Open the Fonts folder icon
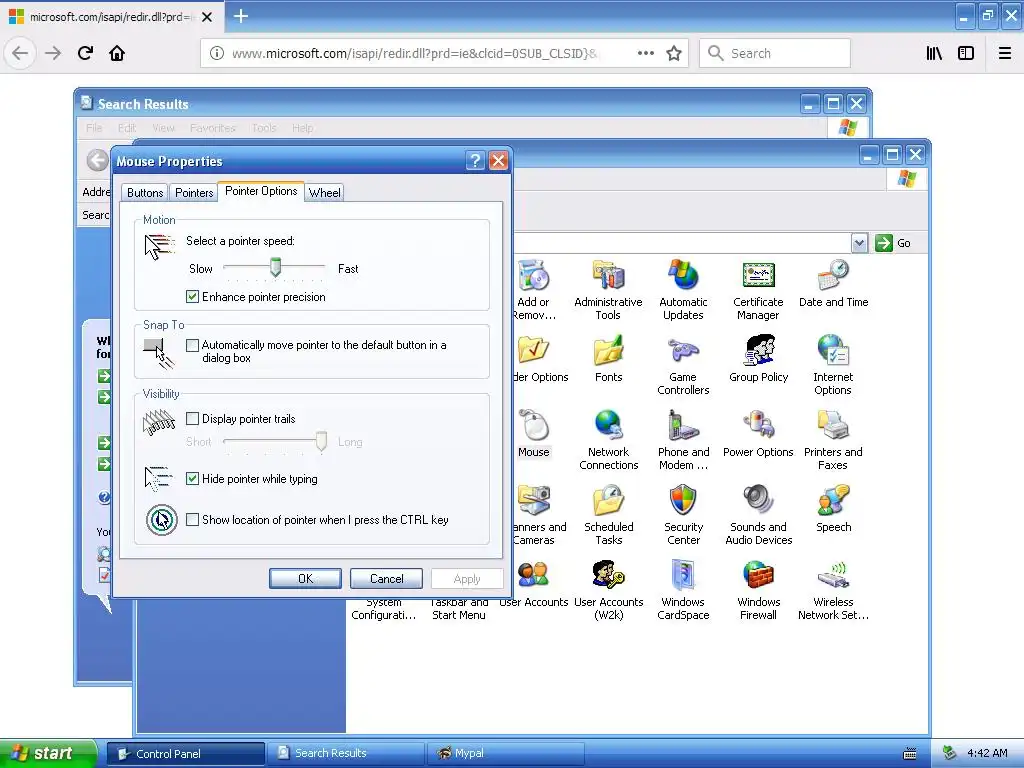 [x=609, y=358]
